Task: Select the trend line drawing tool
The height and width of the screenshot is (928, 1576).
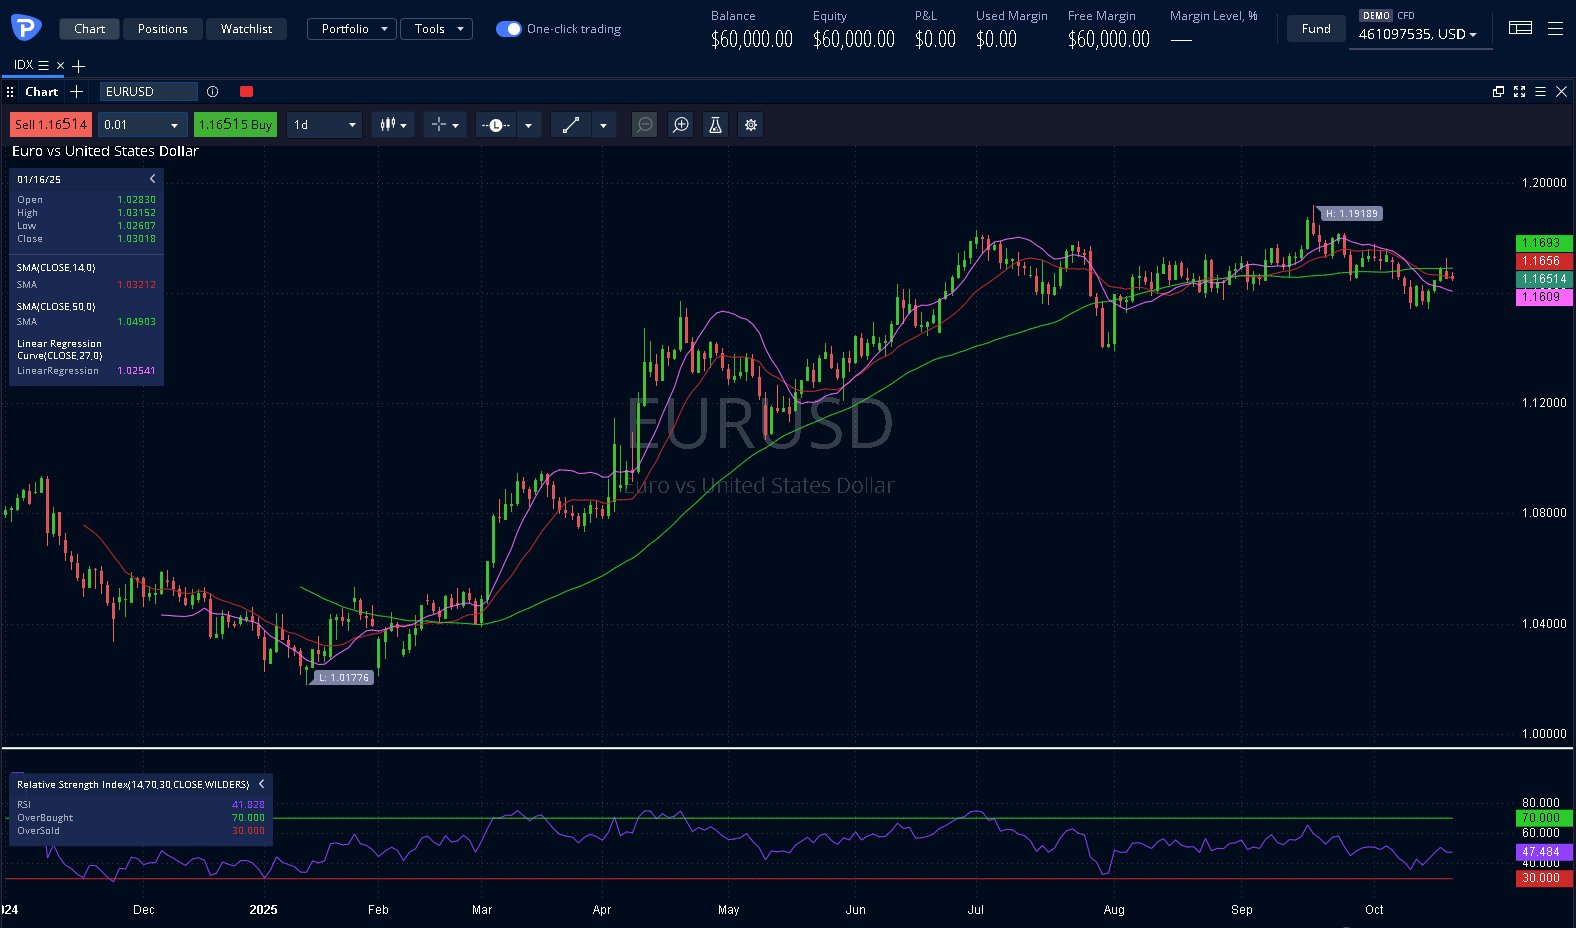Action: 571,125
